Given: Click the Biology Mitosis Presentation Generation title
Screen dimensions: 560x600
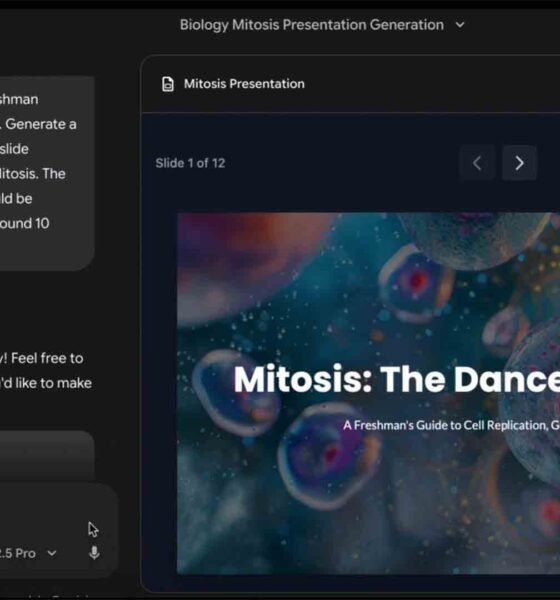Looking at the screenshot, I should click(x=312, y=25).
